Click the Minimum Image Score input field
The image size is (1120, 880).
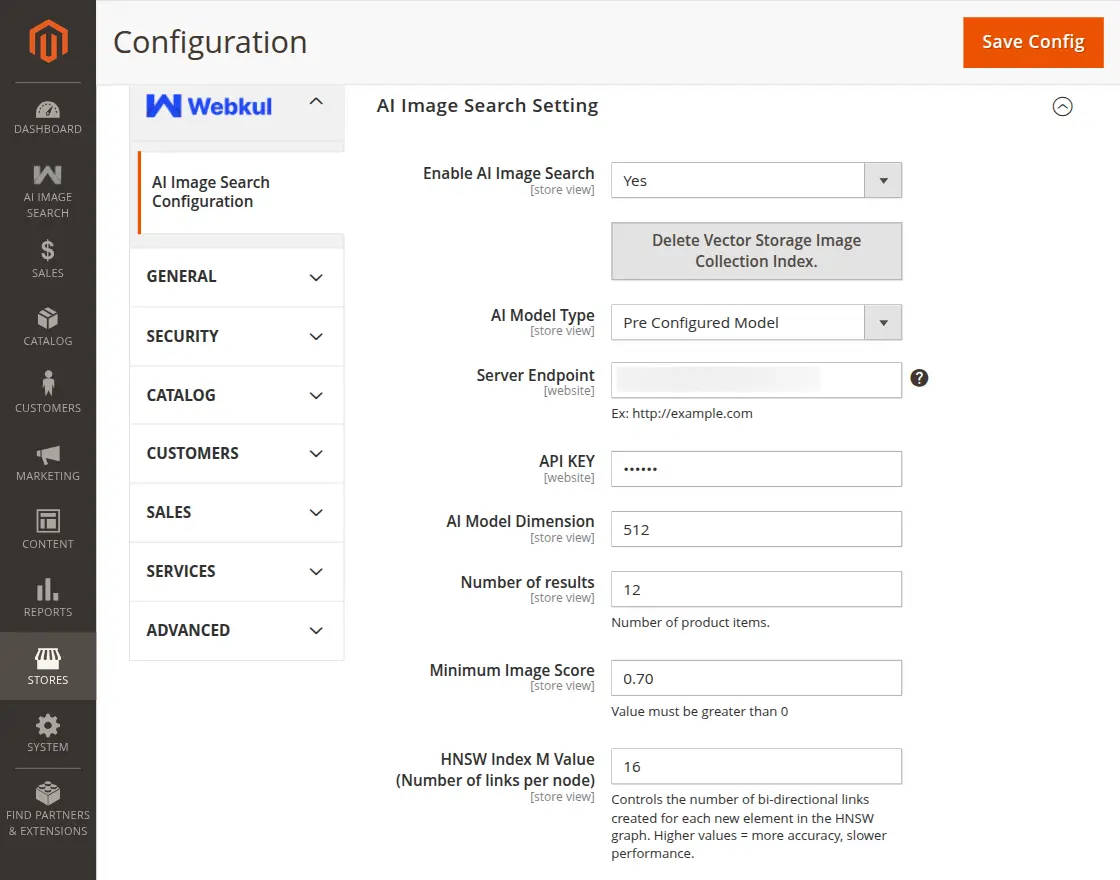pos(756,677)
